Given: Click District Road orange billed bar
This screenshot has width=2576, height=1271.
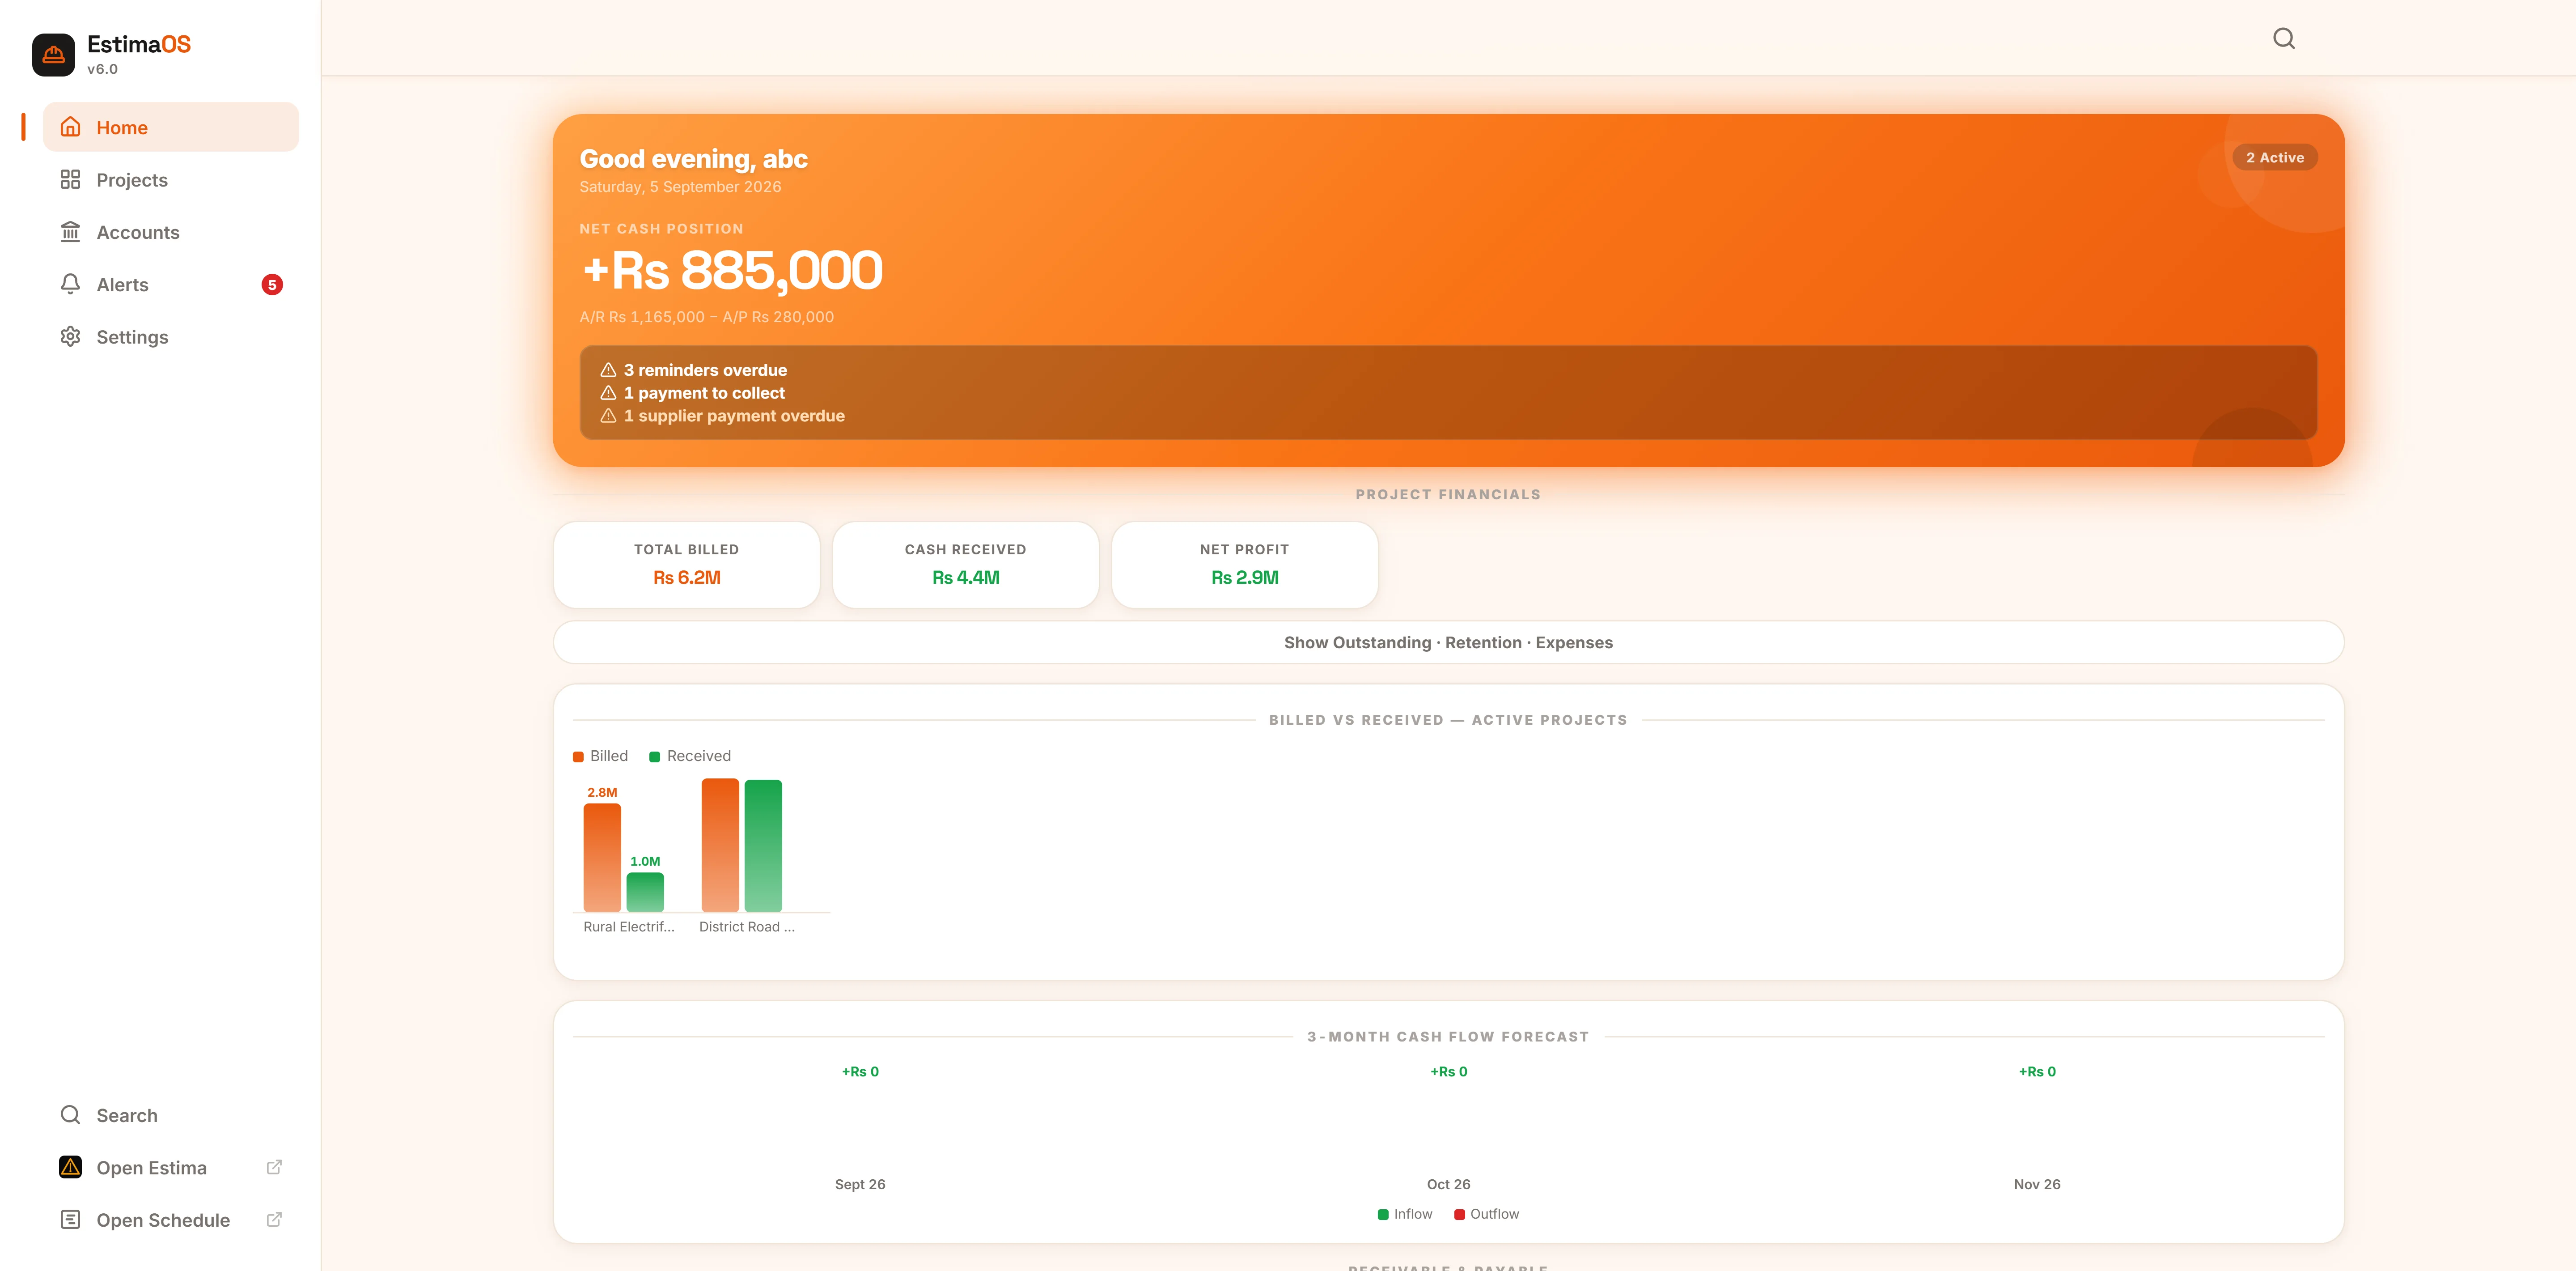Looking at the screenshot, I should tap(720, 845).
